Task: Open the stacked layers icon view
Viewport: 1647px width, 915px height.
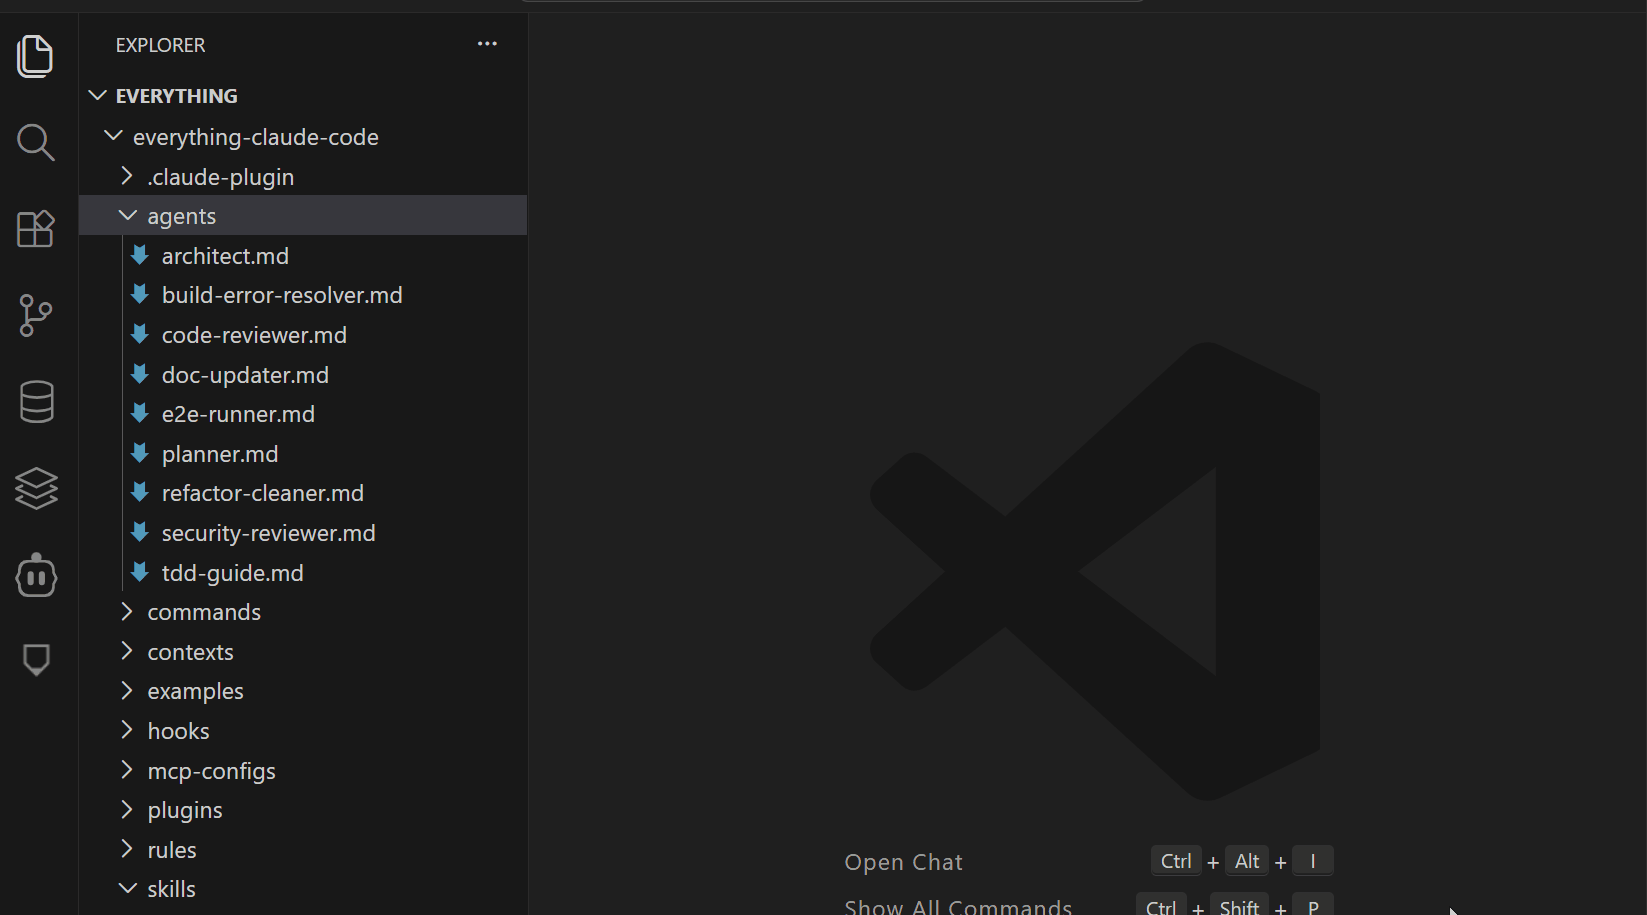Action: coord(36,489)
